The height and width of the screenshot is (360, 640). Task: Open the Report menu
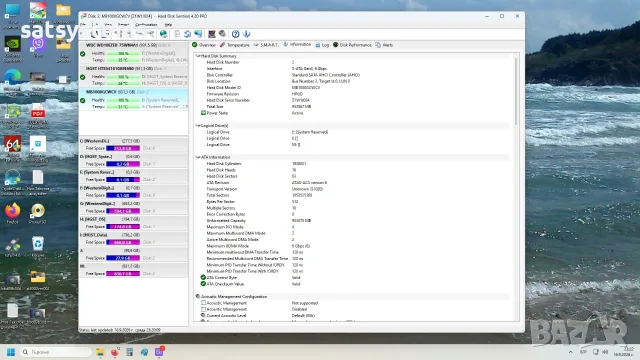tap(123, 25)
